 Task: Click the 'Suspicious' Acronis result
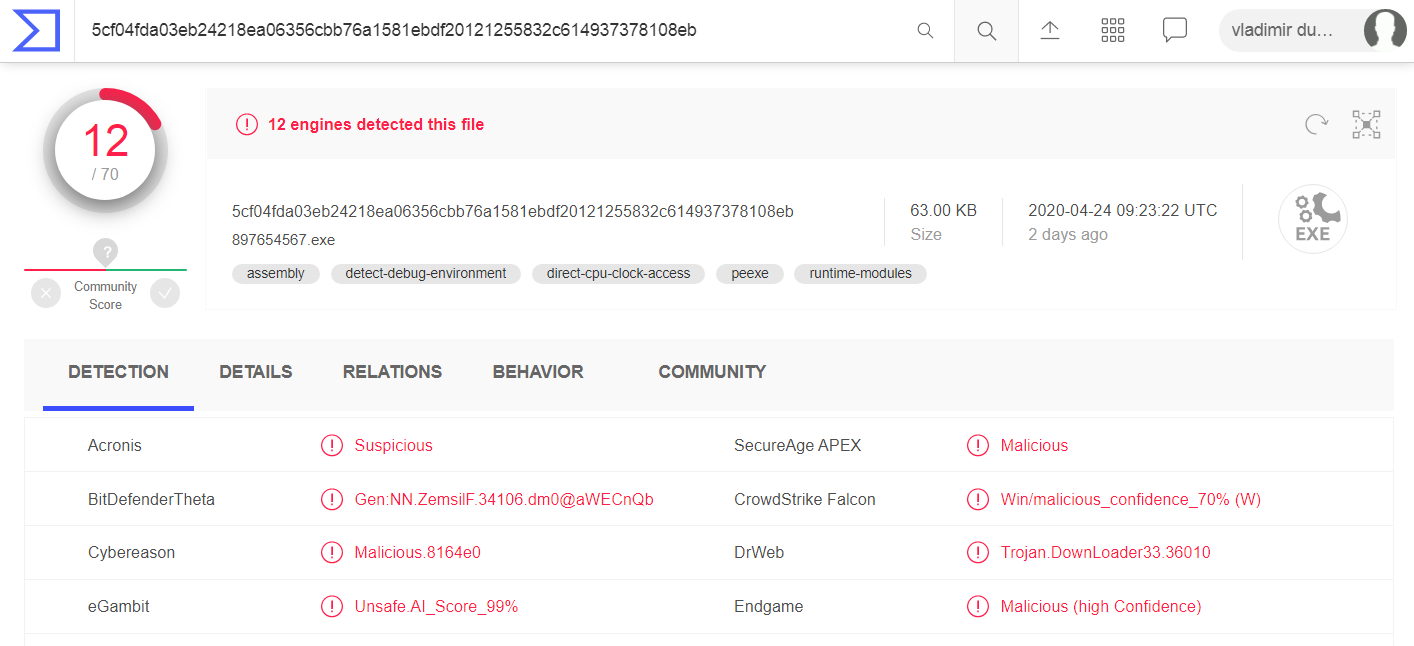point(394,445)
